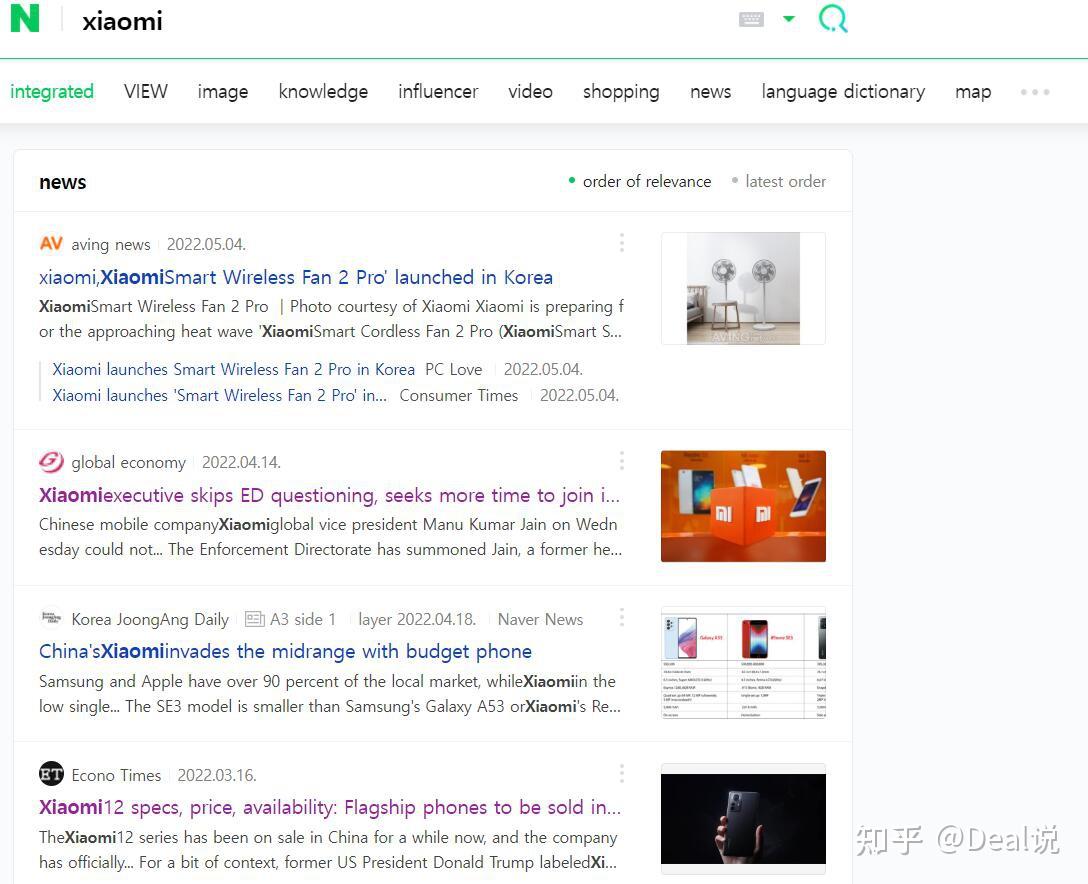Open Xiaomi 12 specs price headline
Viewport: 1088px width, 884px height.
pyautogui.click(x=330, y=807)
